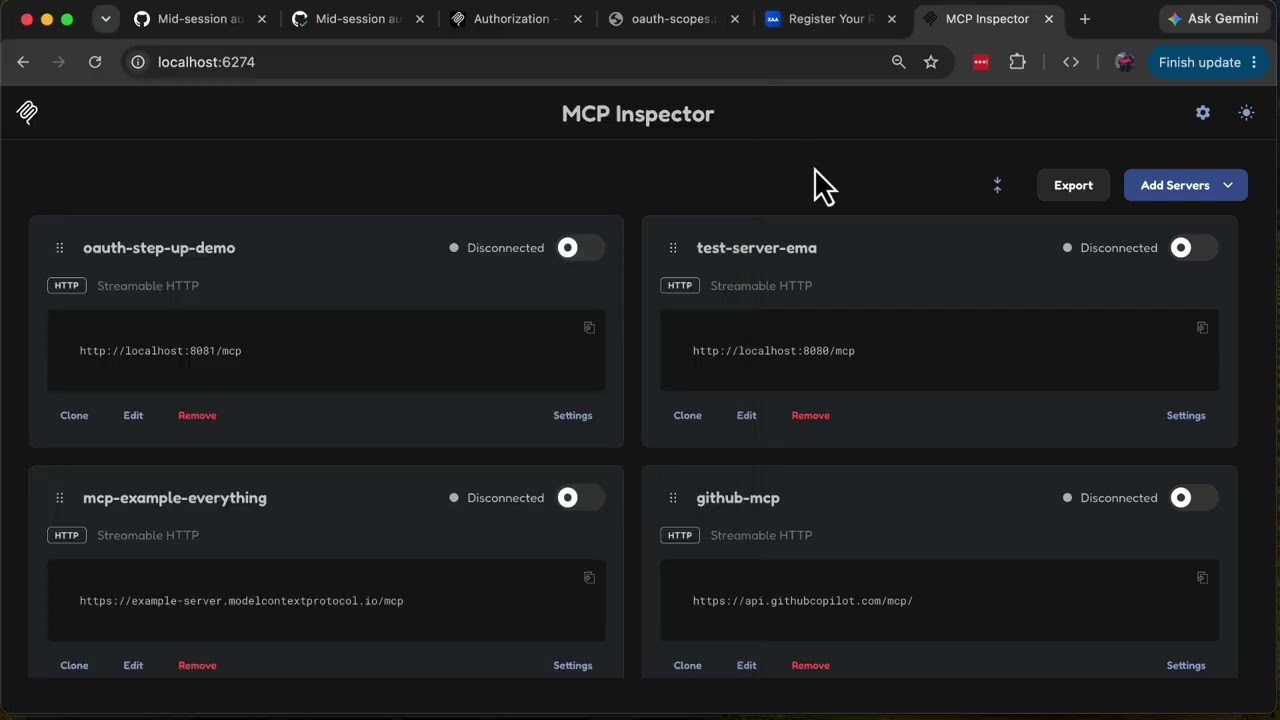Copy test-server-ema URL with copy icon

pyautogui.click(x=1202, y=328)
